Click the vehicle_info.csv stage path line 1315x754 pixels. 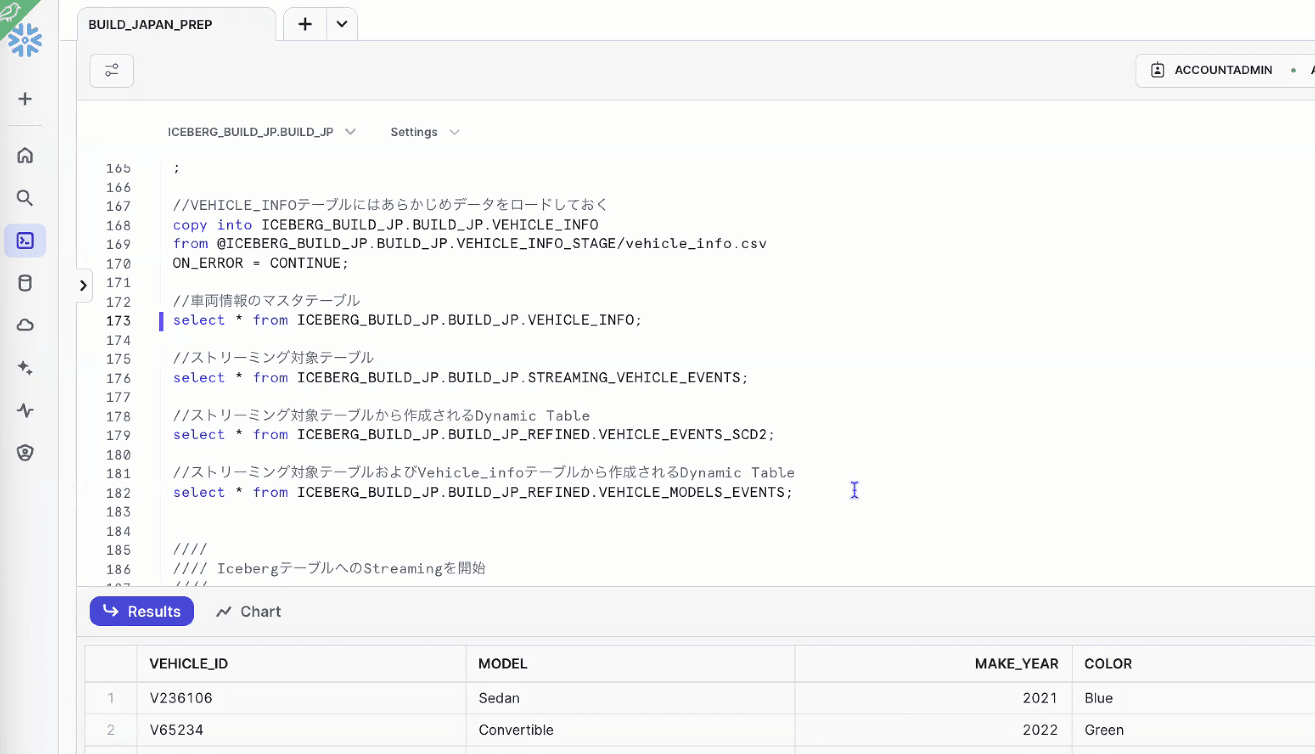[469, 244]
